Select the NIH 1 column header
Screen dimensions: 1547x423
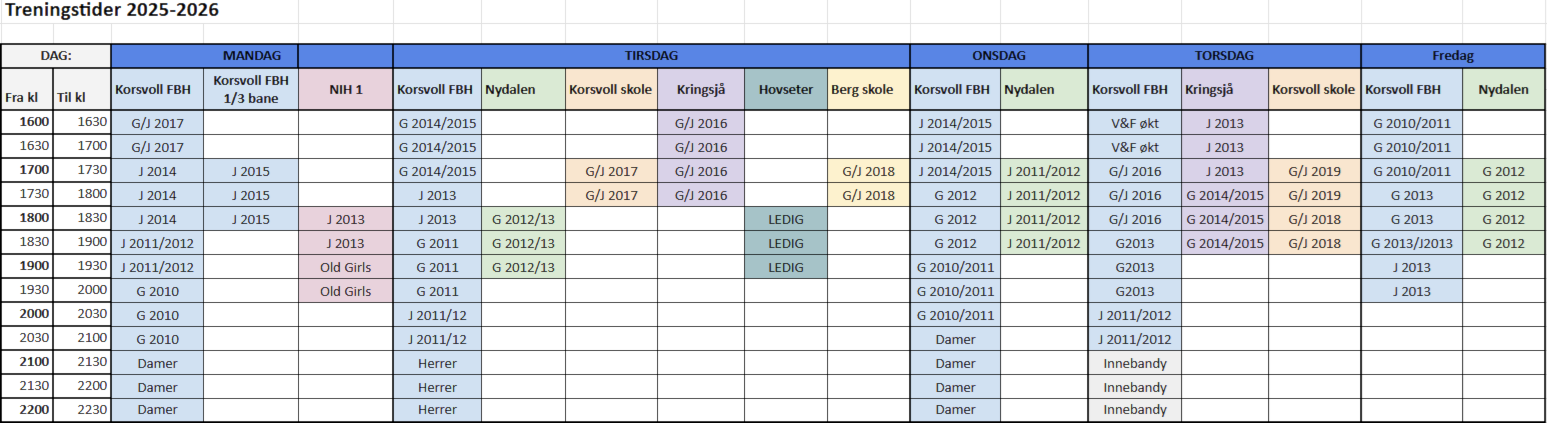[x=345, y=90]
